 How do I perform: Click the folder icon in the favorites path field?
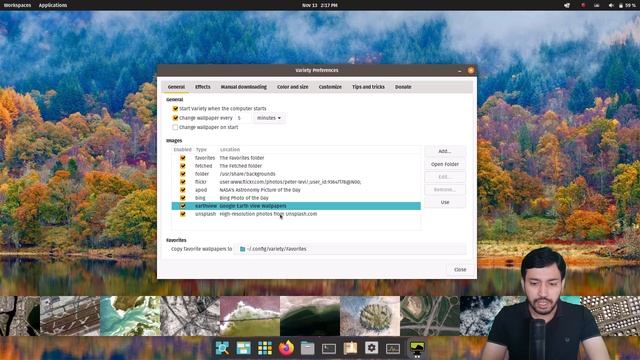(242, 249)
